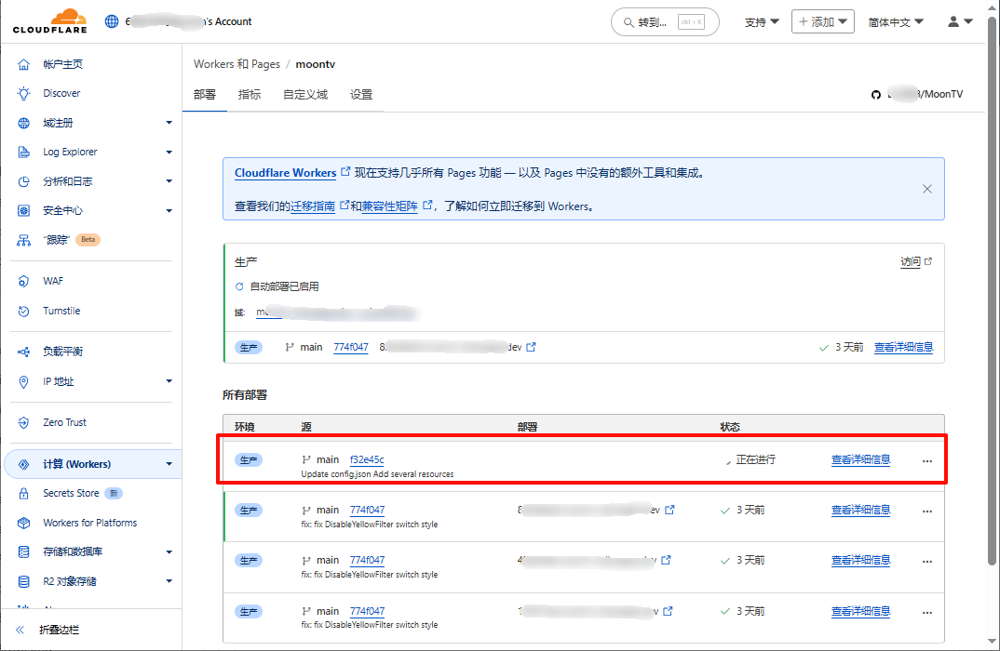Click the Turnstile sidebar icon
1000x651 pixels.
(23, 311)
